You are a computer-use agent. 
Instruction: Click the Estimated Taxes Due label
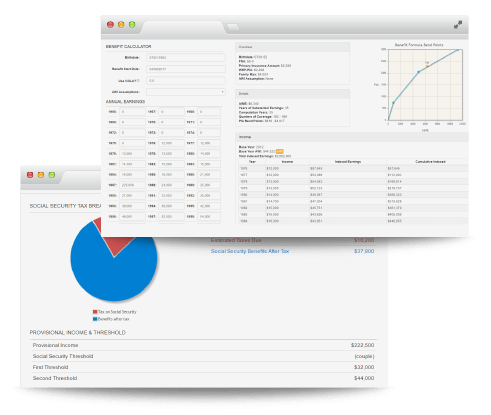pyautogui.click(x=236, y=240)
